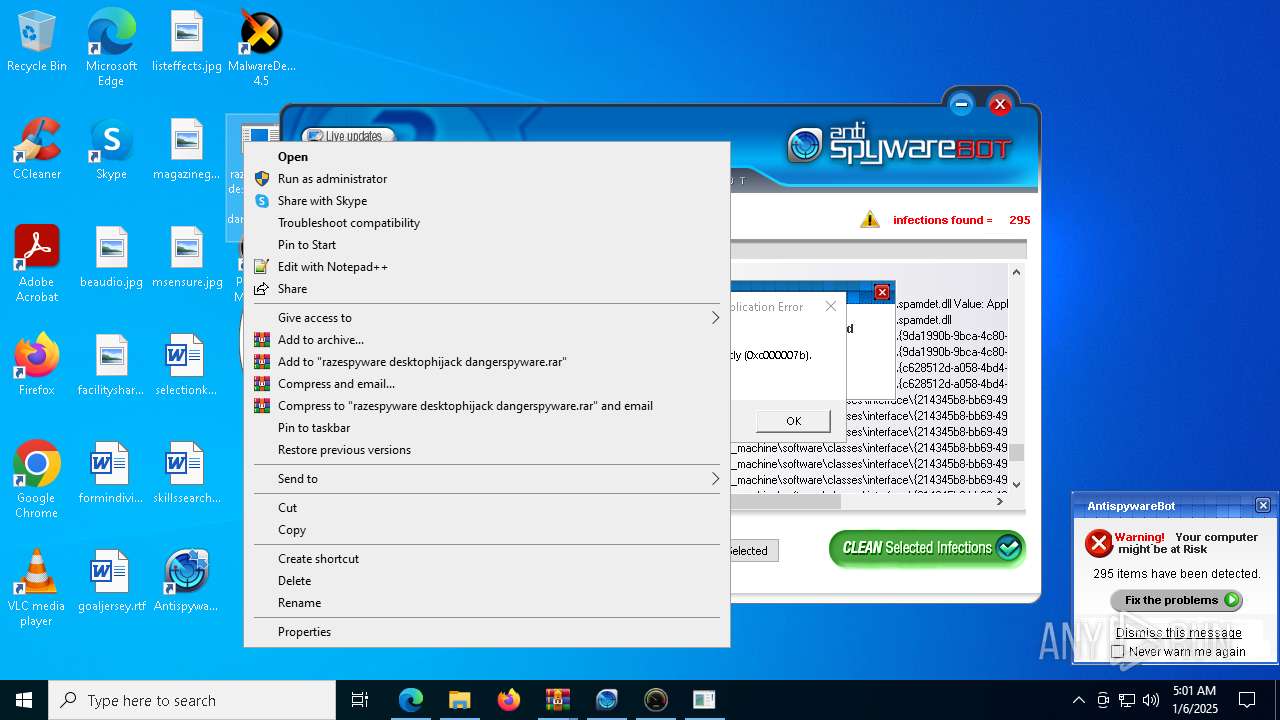
Task: Choose Delete from context menu
Action: pos(486,581)
